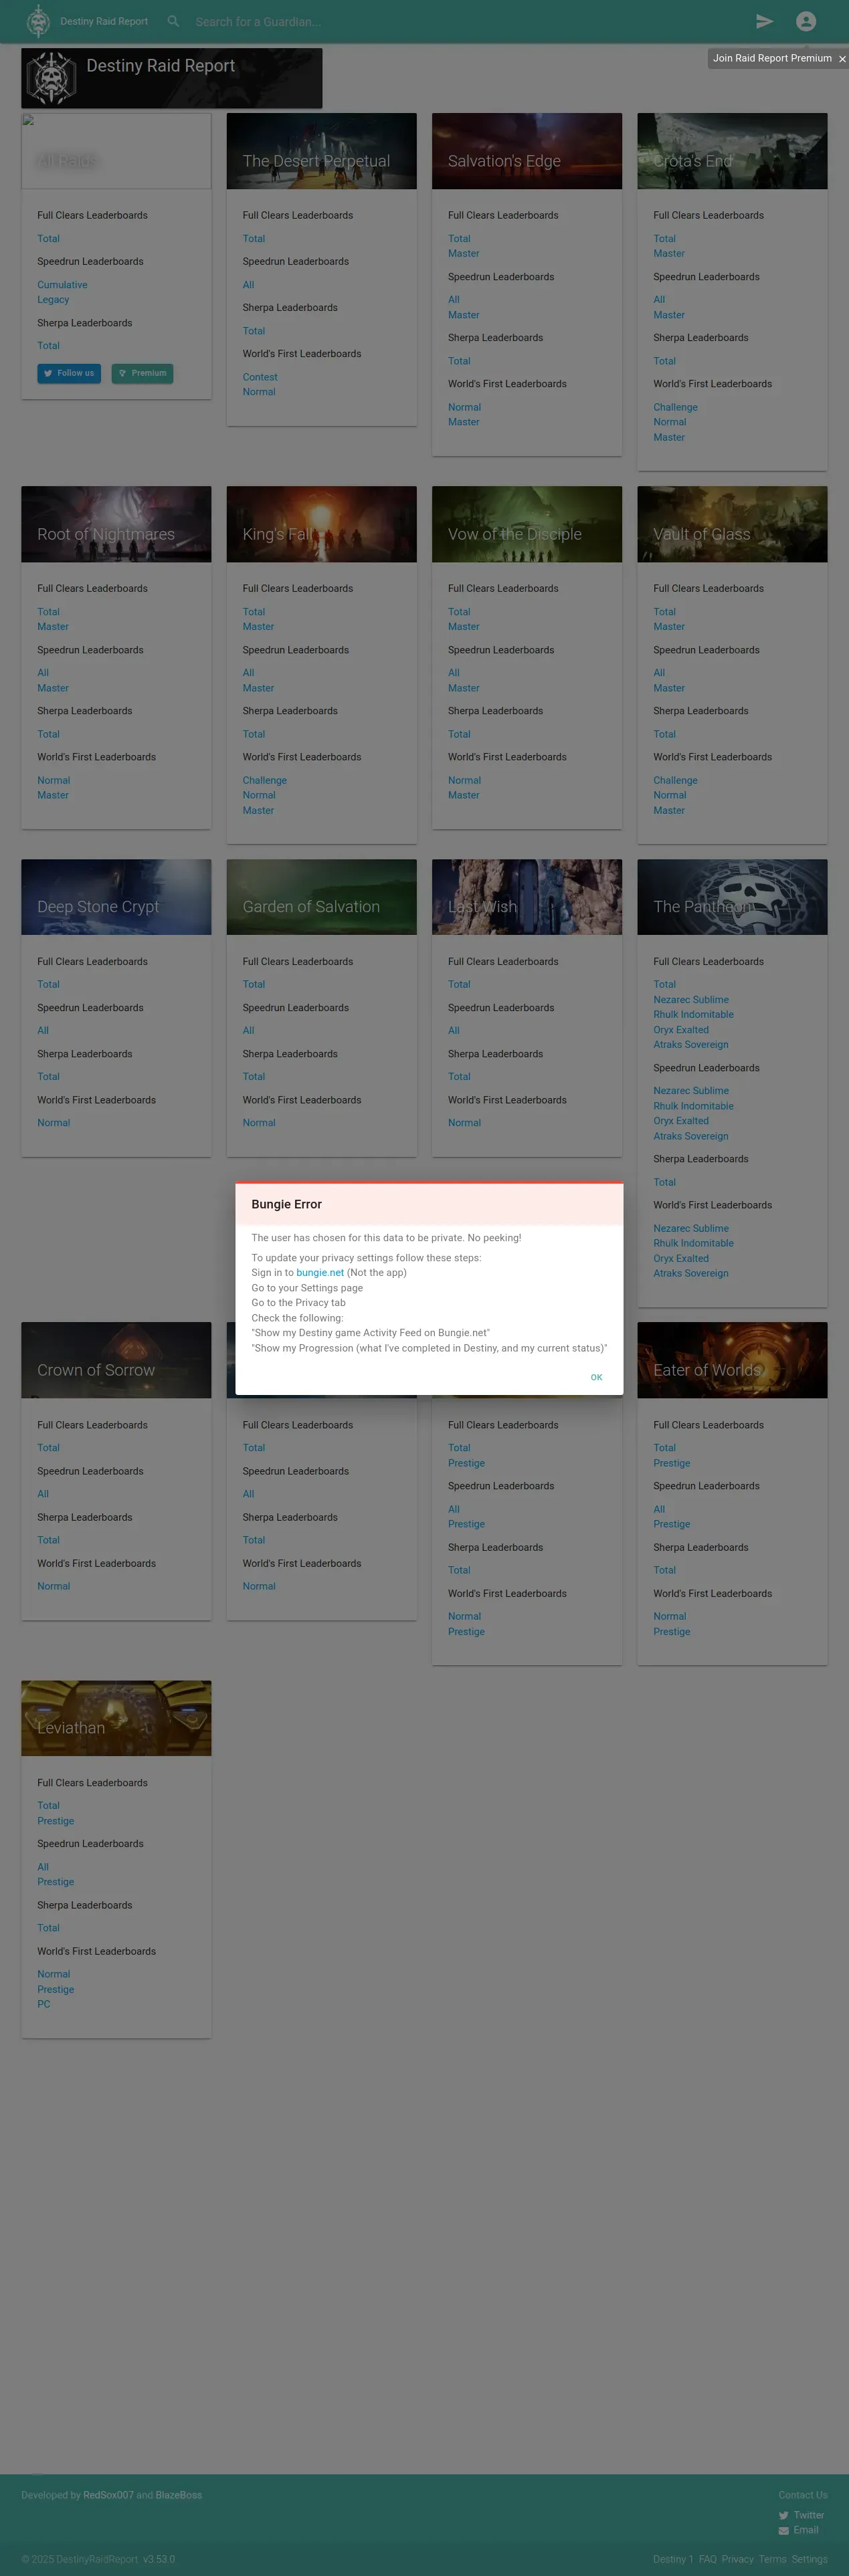Open Master Full Clears for Salvation's Edge
Screen dimensions: 849x2576
463,254
